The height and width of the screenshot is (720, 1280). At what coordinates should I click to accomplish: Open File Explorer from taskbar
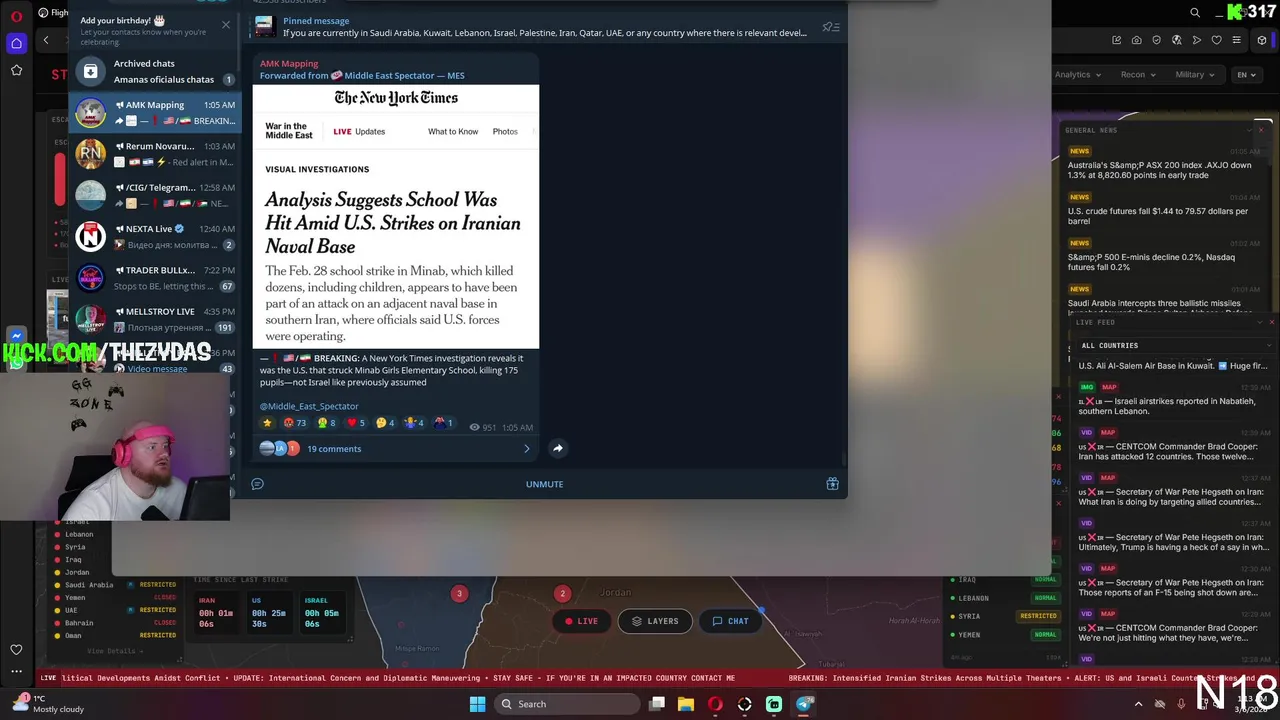pyautogui.click(x=686, y=704)
